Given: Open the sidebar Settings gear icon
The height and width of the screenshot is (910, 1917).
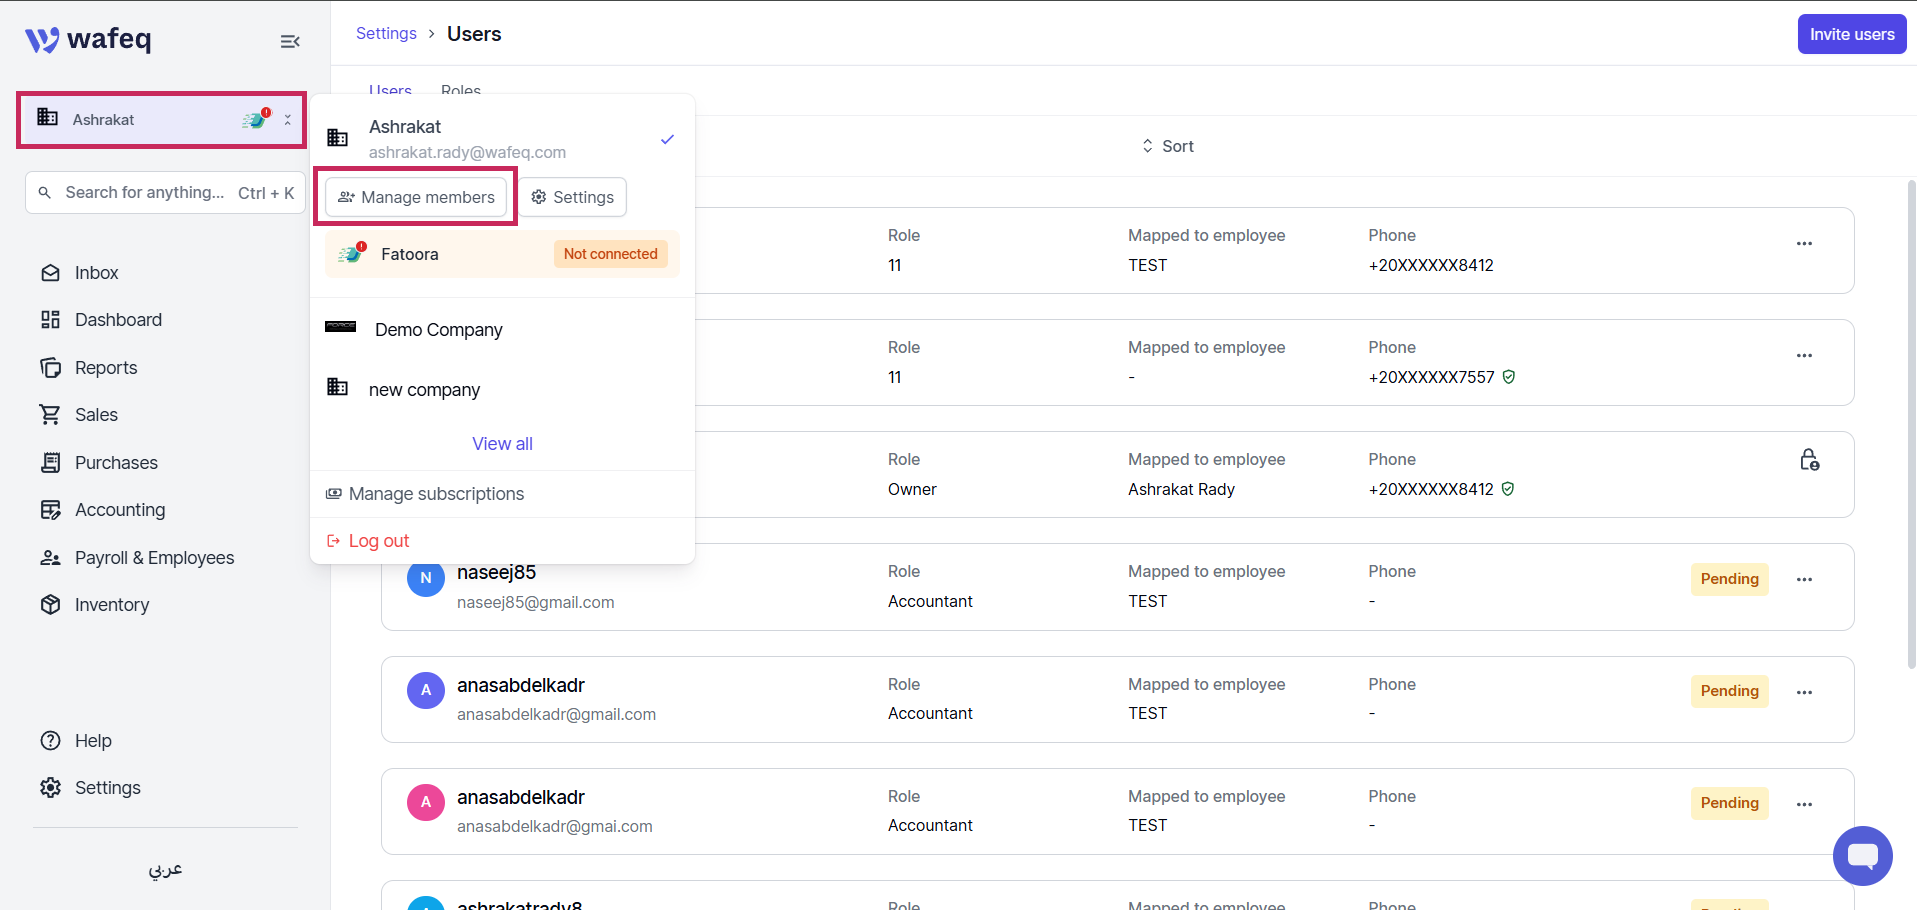Looking at the screenshot, I should pos(50,788).
